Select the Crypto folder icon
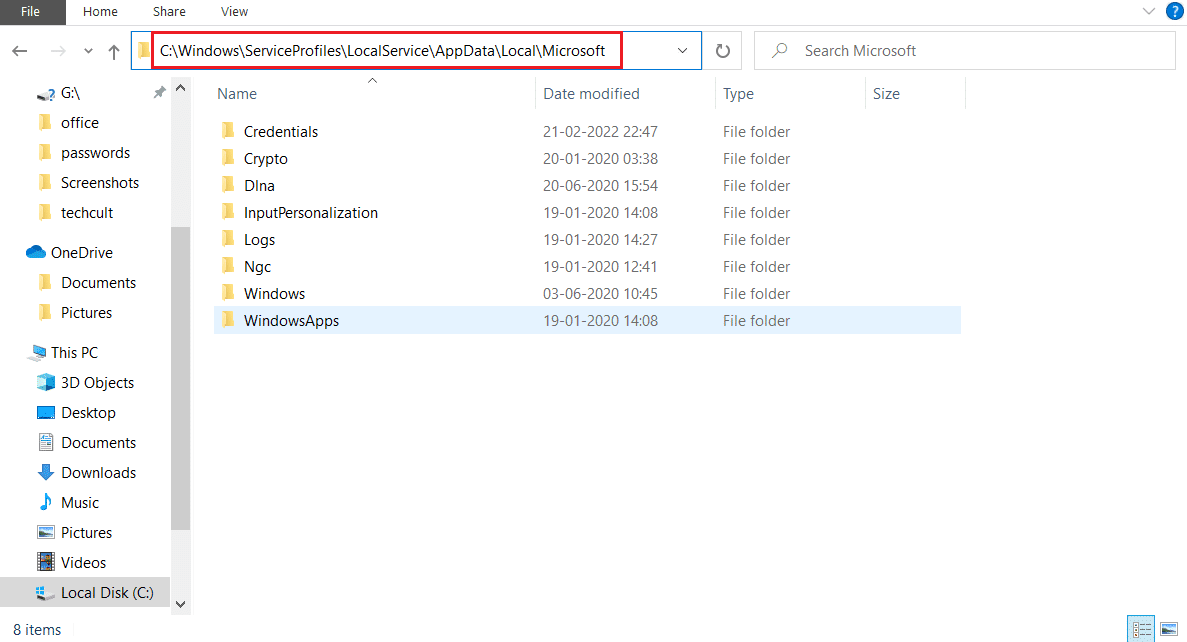Screen dimensions: 1187x642 pyautogui.click(x=229, y=158)
